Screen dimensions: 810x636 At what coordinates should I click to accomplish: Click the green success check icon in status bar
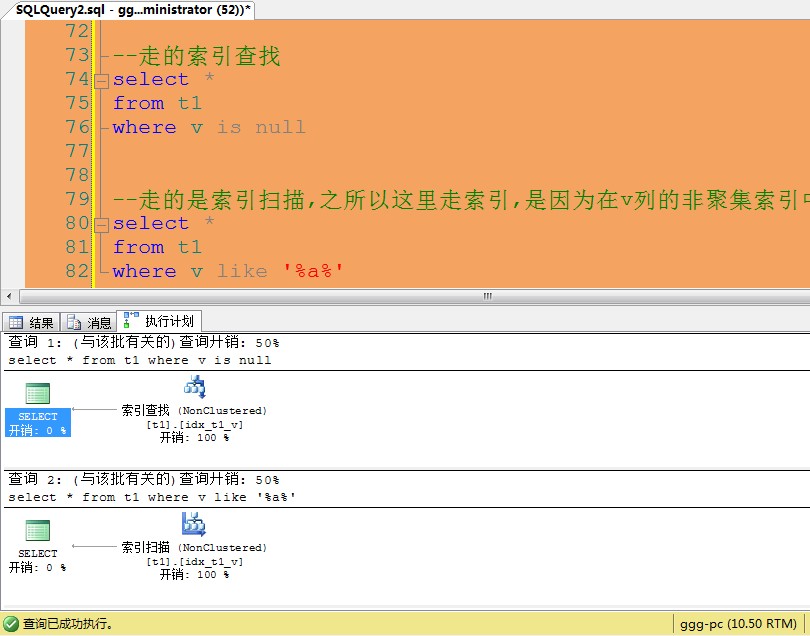9,622
